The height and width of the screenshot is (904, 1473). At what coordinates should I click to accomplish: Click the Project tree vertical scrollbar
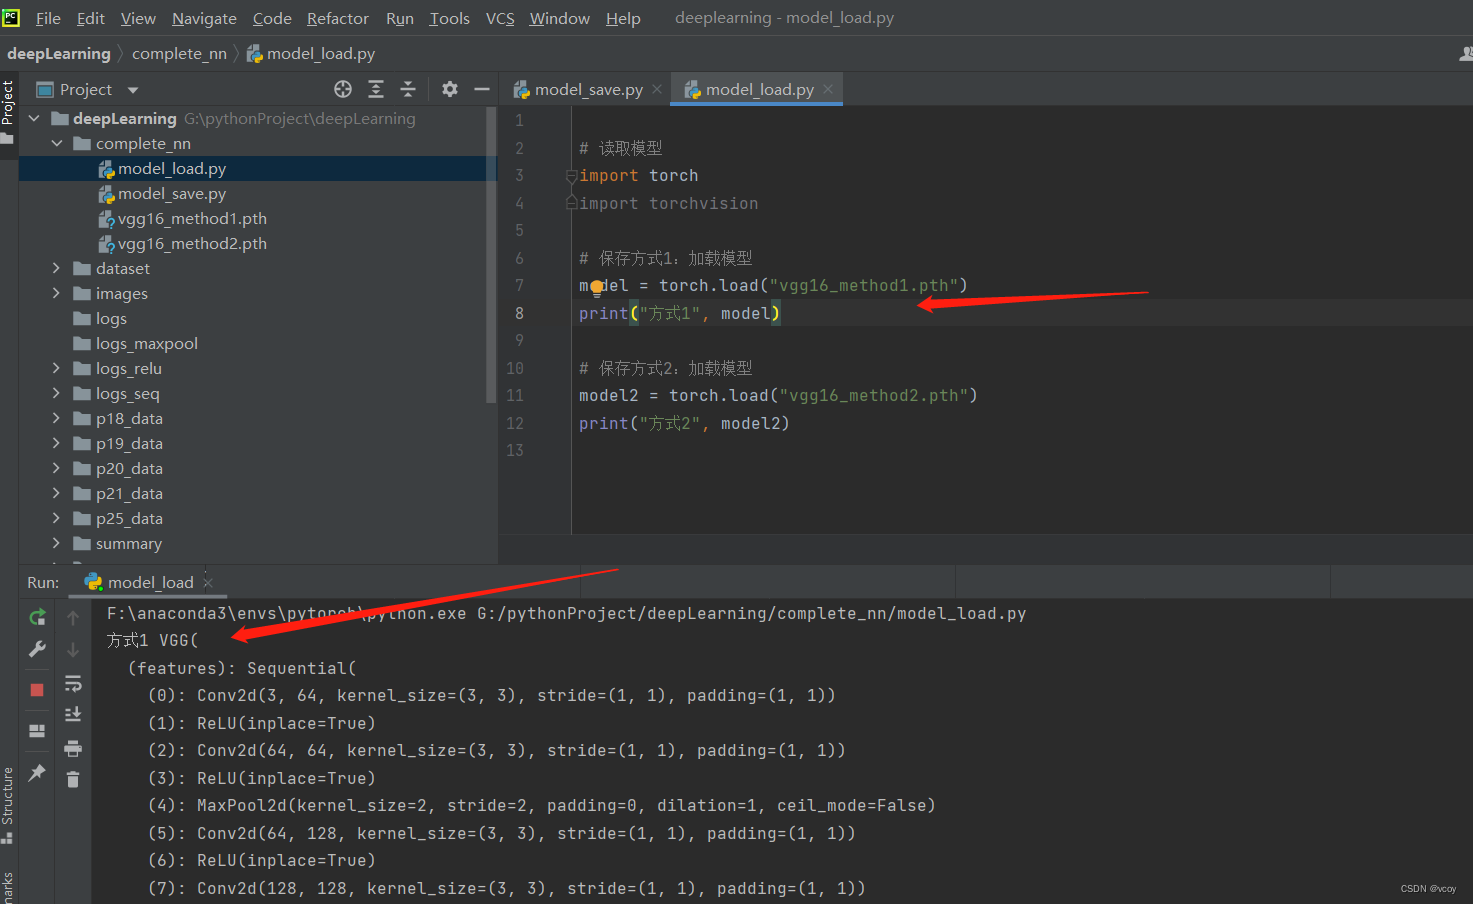pos(491,255)
